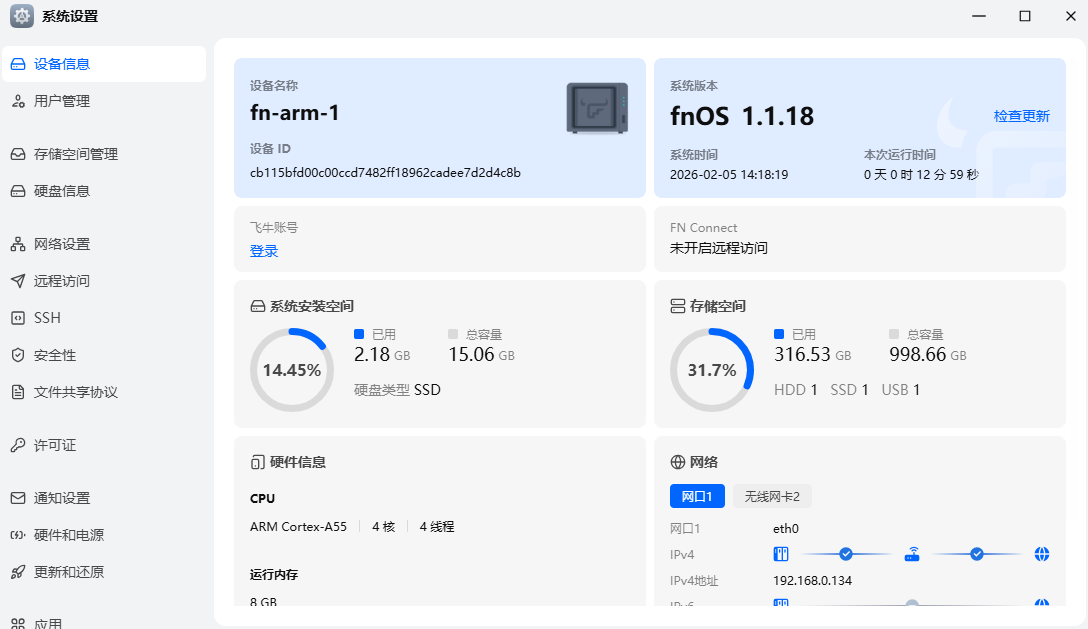Click the 998.66 GB total capacity value

point(928,355)
